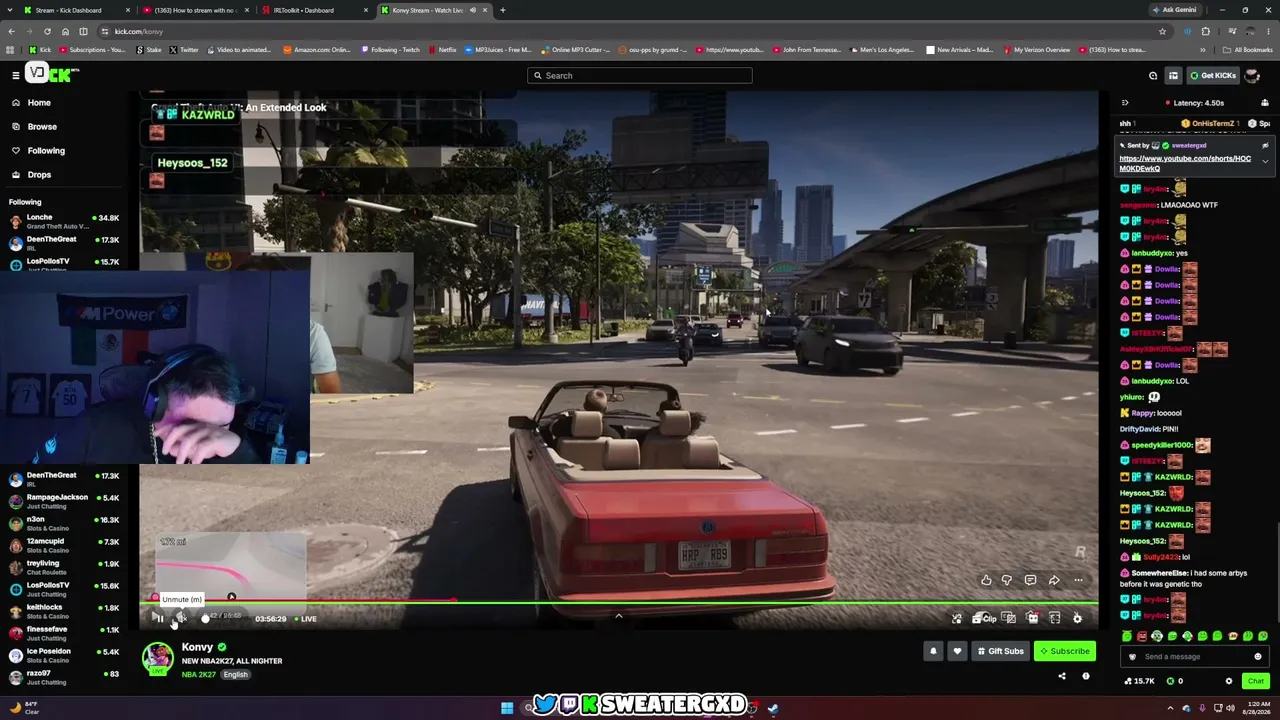Open a new browser tab

pyautogui.click(x=502, y=10)
